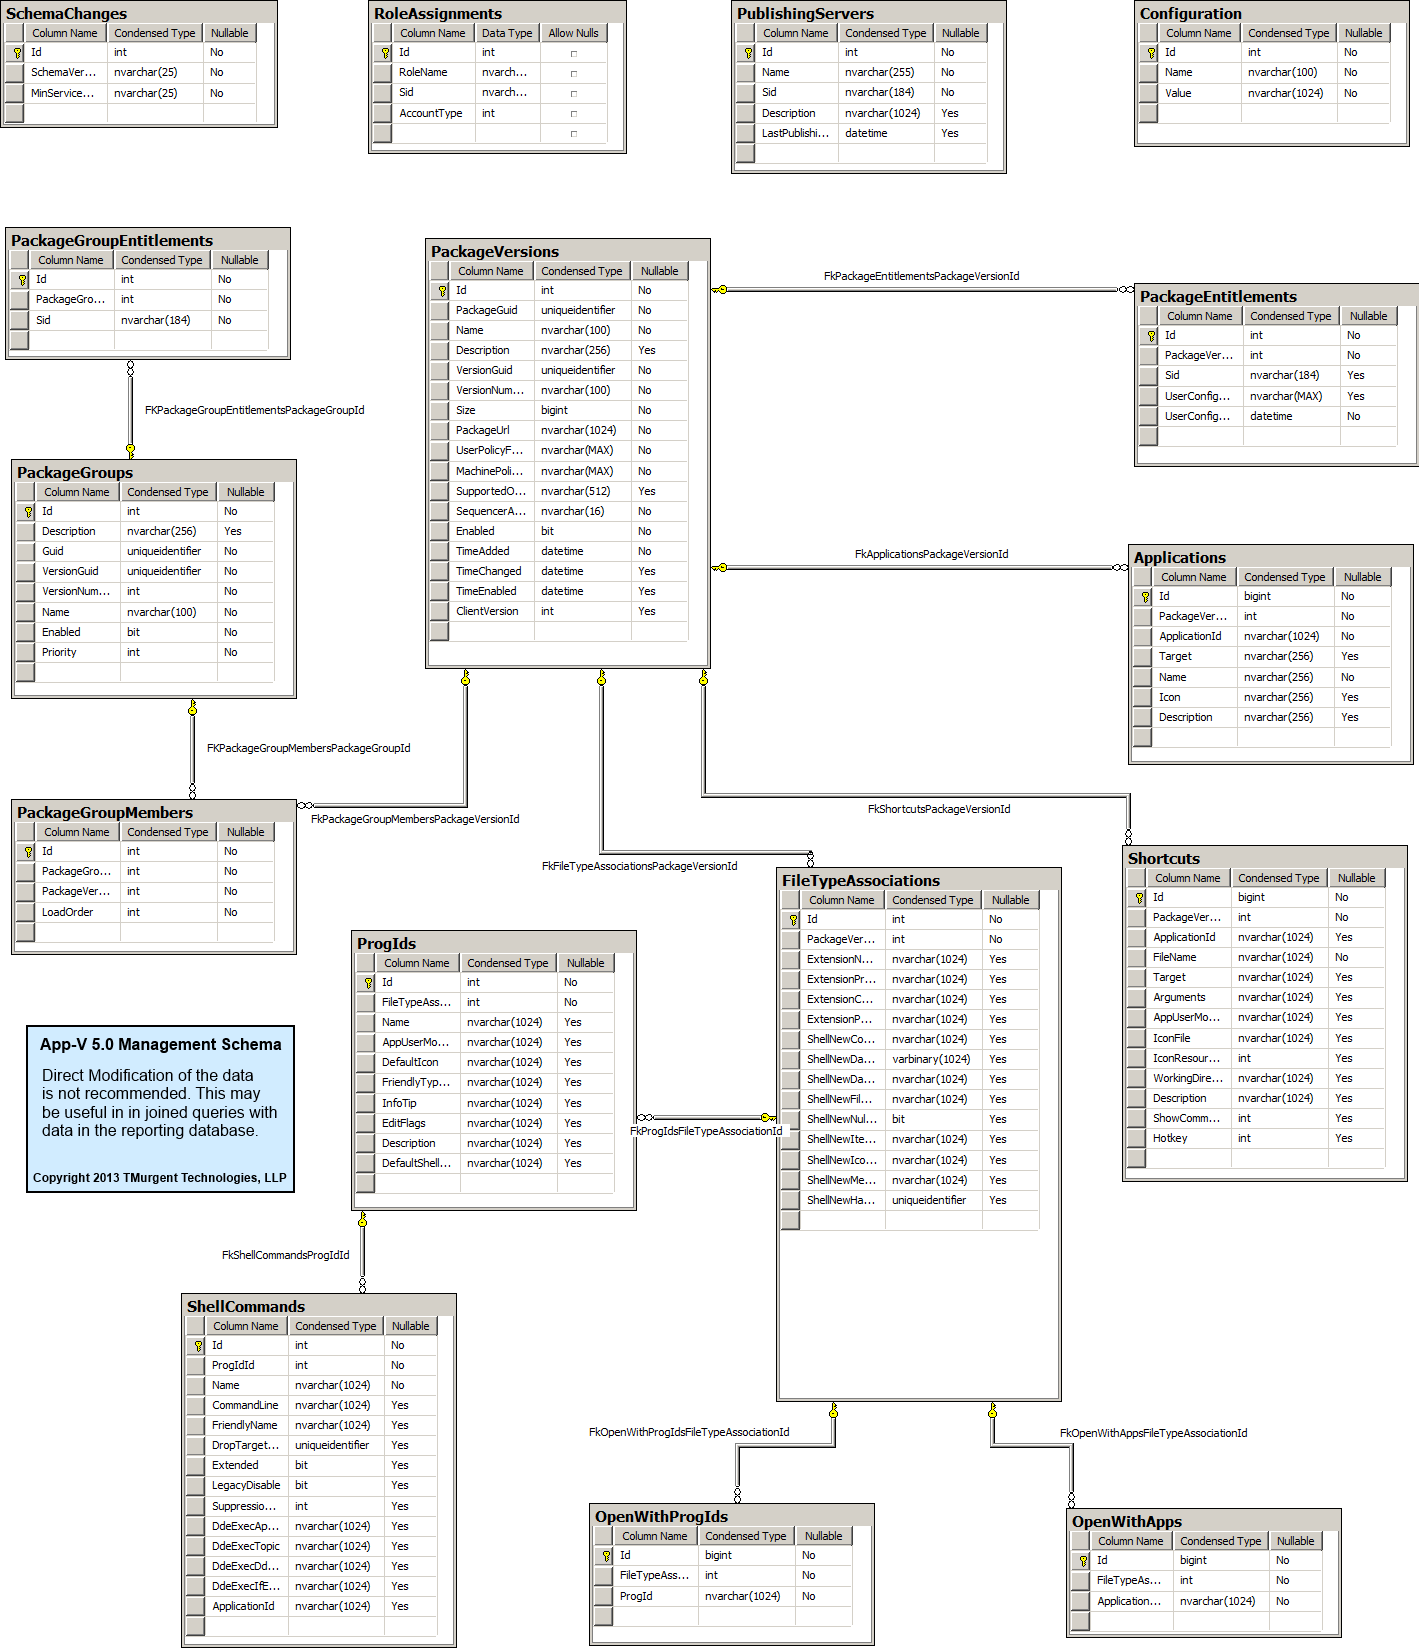
Task: Click the Data Type header in RoleAssignments
Action: [x=507, y=33]
